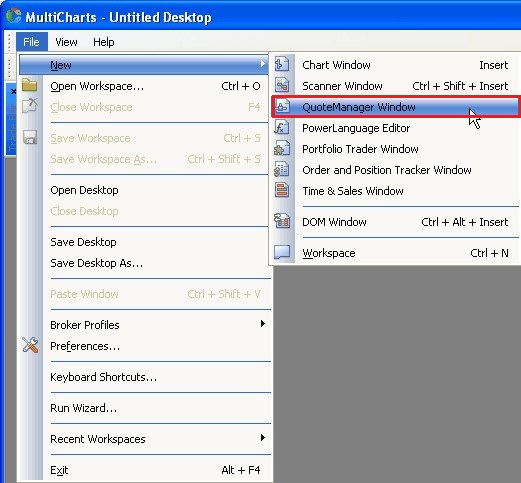Image resolution: width=521 pixels, height=483 pixels.
Task: Click the greyed Close Workspace entry
Action: point(143,107)
